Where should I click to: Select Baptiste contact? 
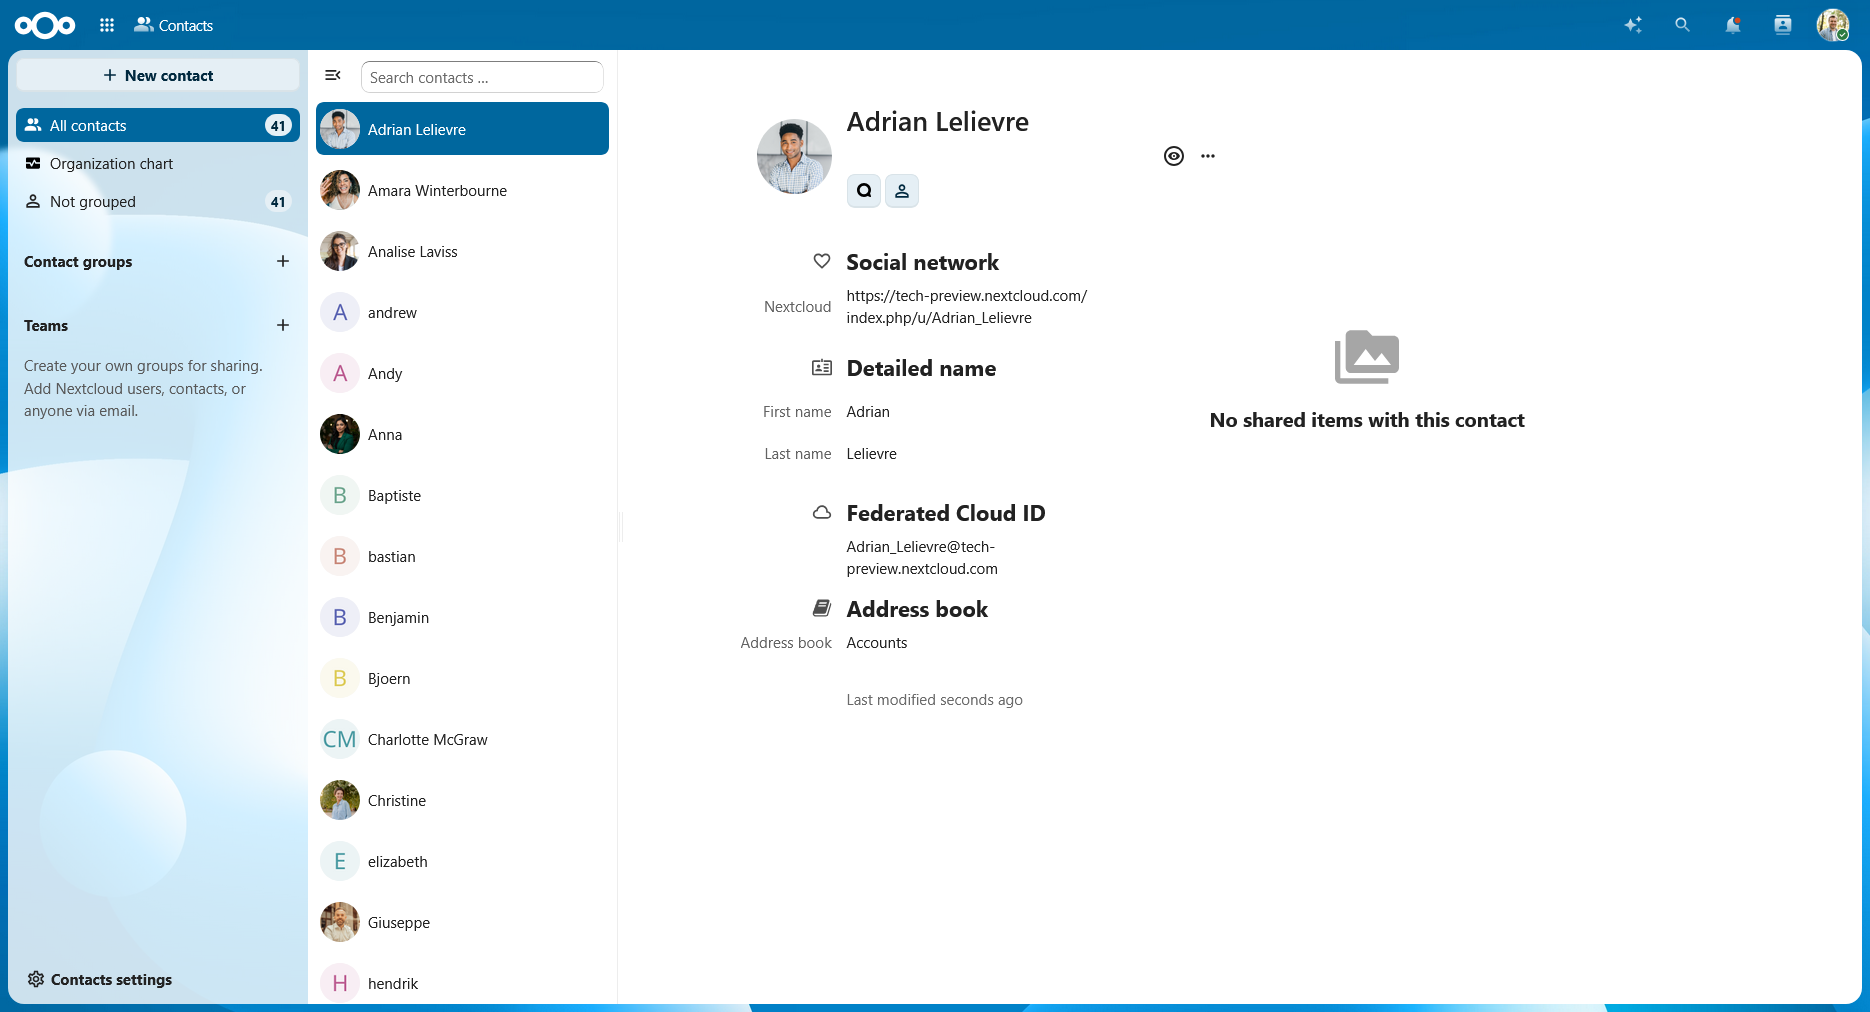pyautogui.click(x=462, y=495)
